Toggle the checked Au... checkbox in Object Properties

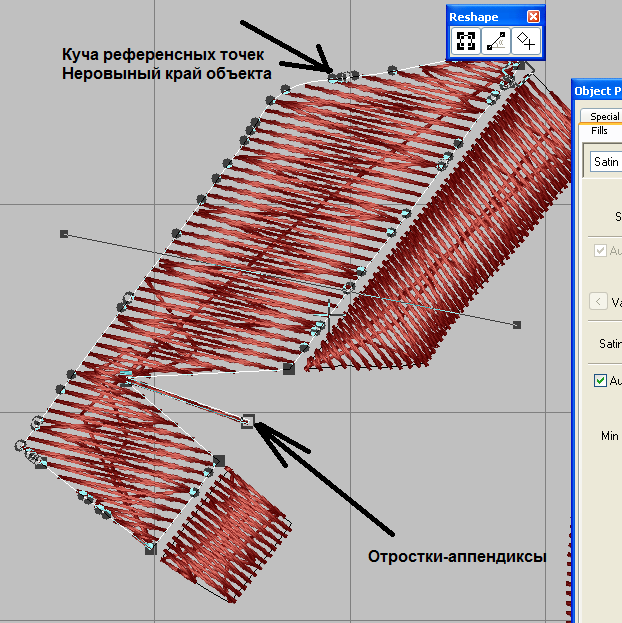(x=600, y=381)
